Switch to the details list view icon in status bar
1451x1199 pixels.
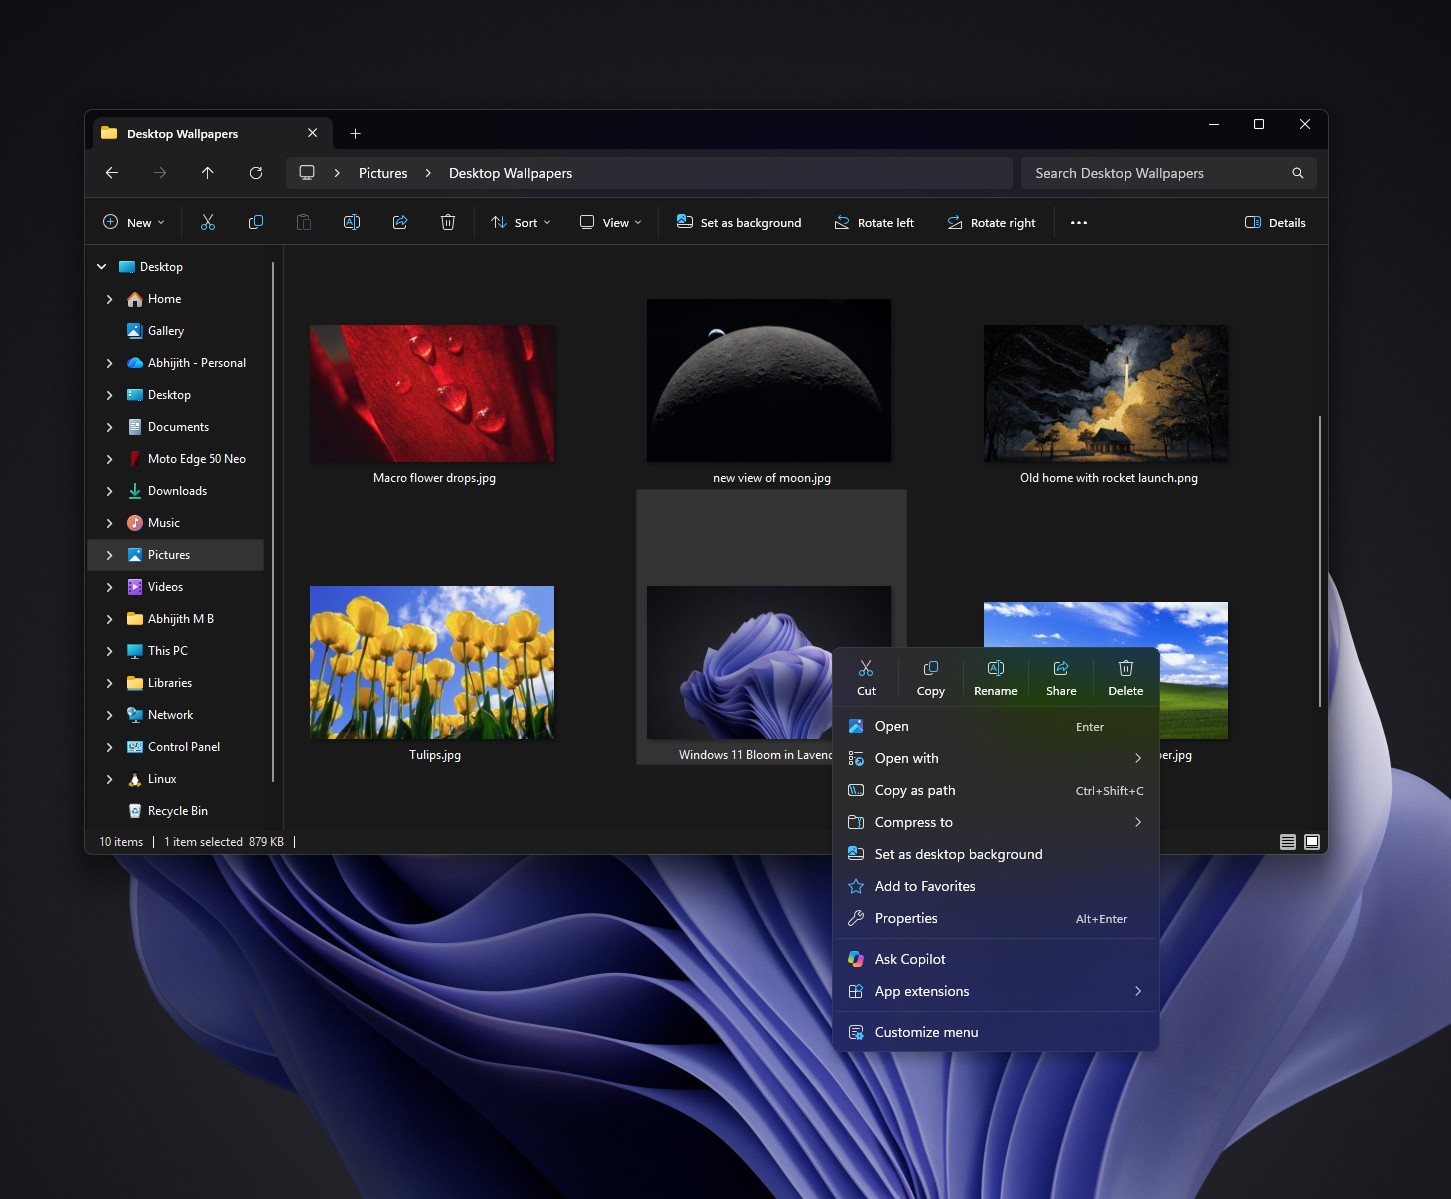click(1288, 842)
